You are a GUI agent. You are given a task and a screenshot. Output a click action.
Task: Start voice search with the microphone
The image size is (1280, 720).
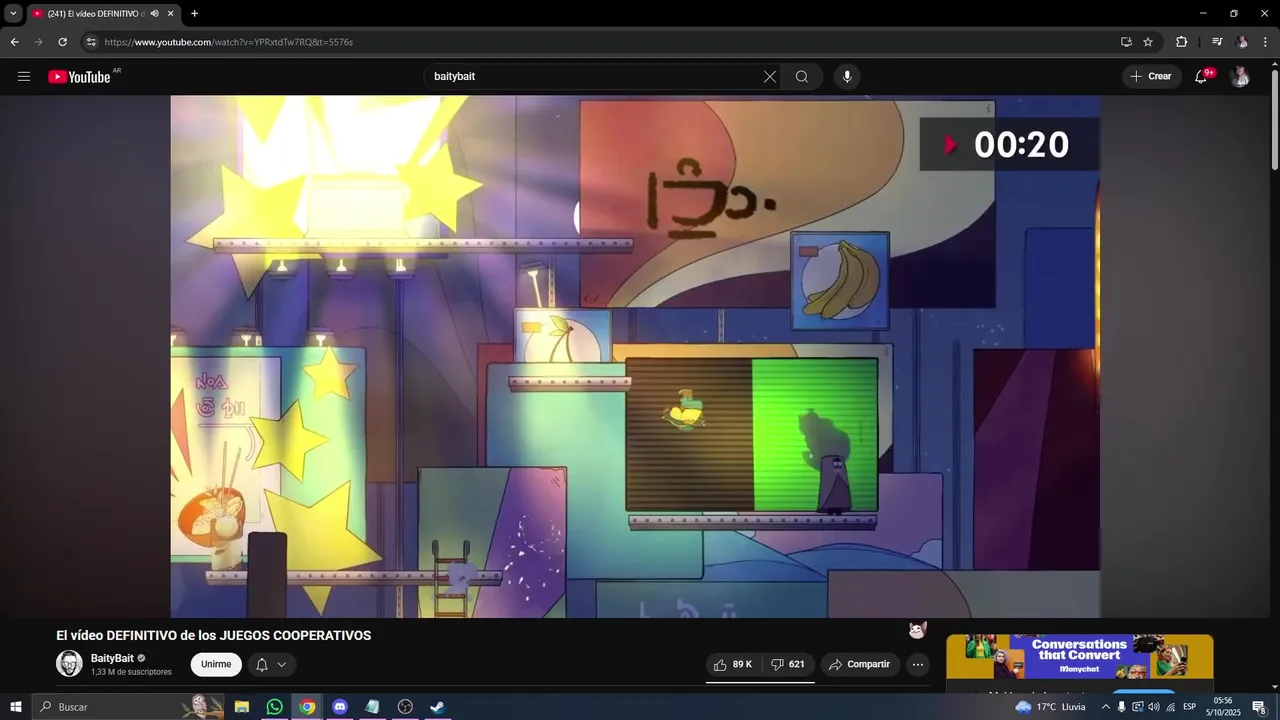coord(847,77)
